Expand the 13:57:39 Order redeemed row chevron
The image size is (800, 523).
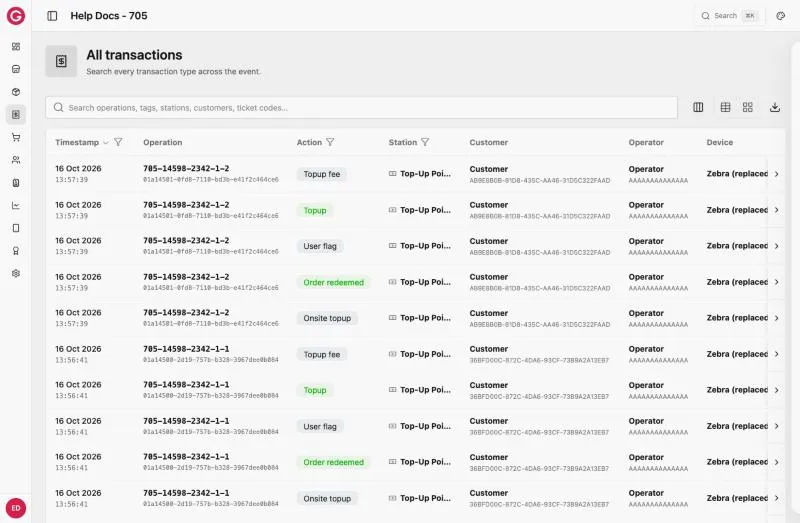(777, 282)
